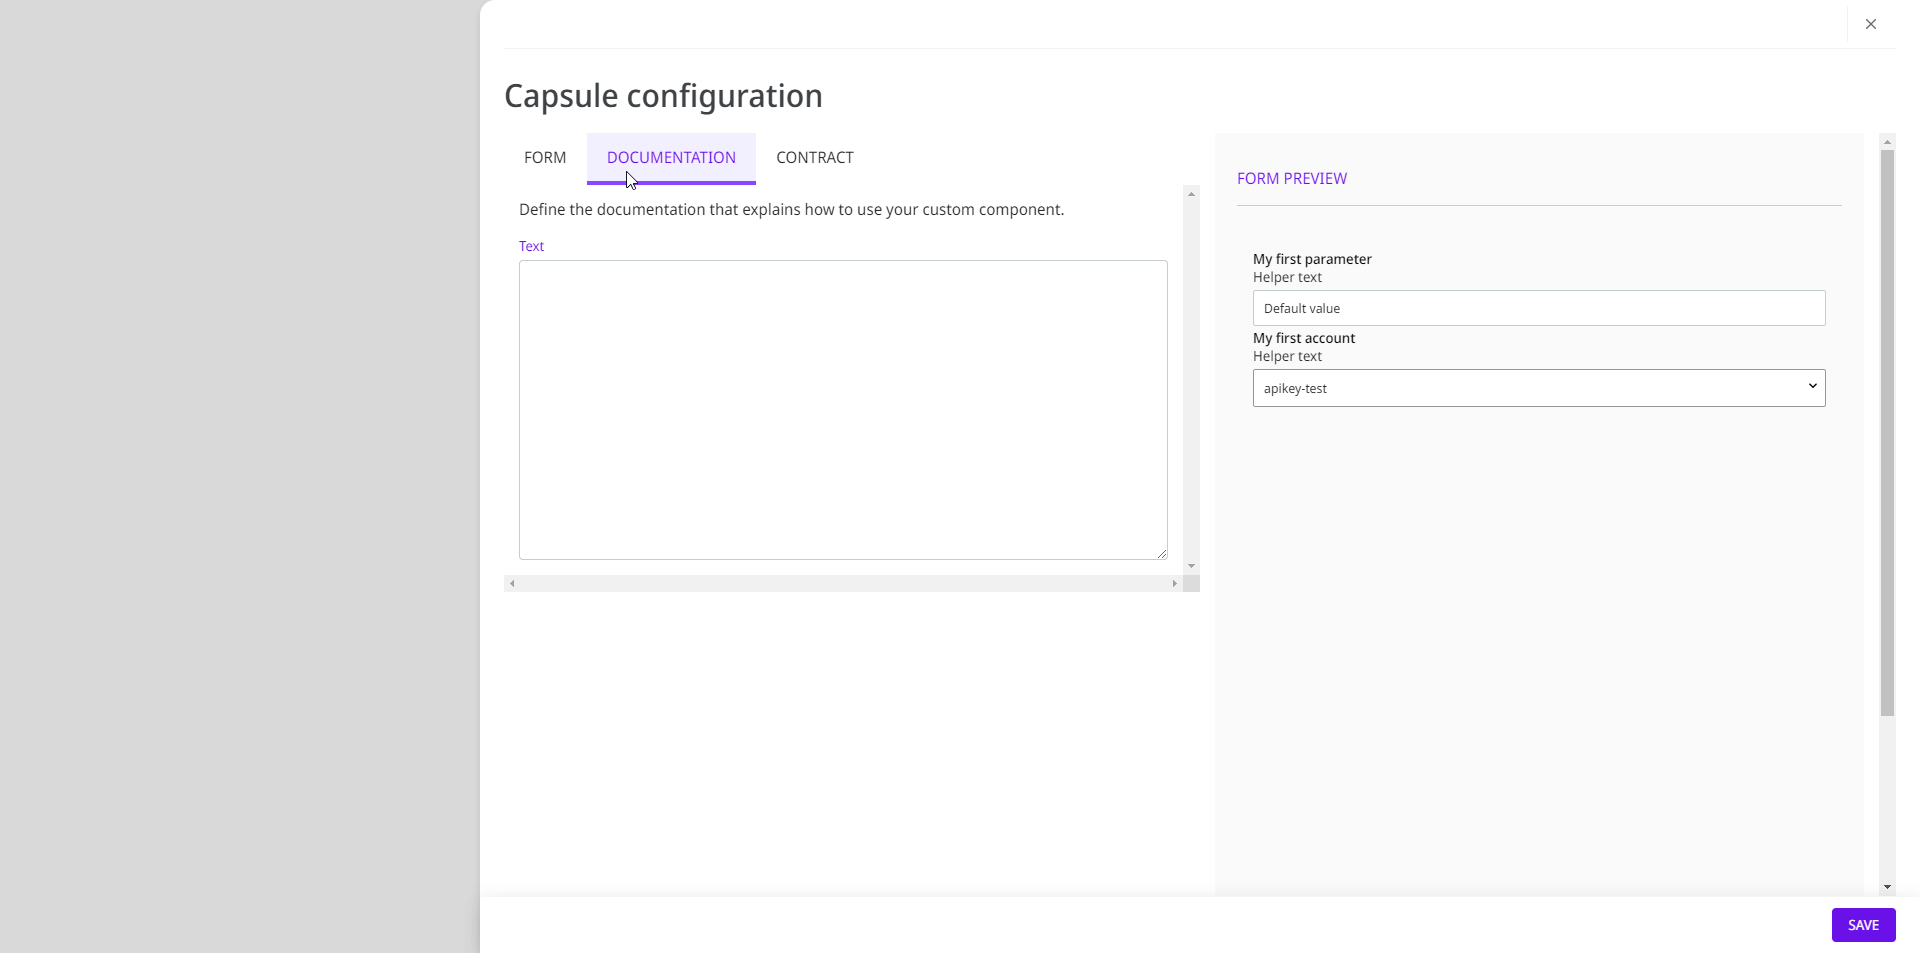Click the apikey-test dropdown chevron

coord(1812,386)
